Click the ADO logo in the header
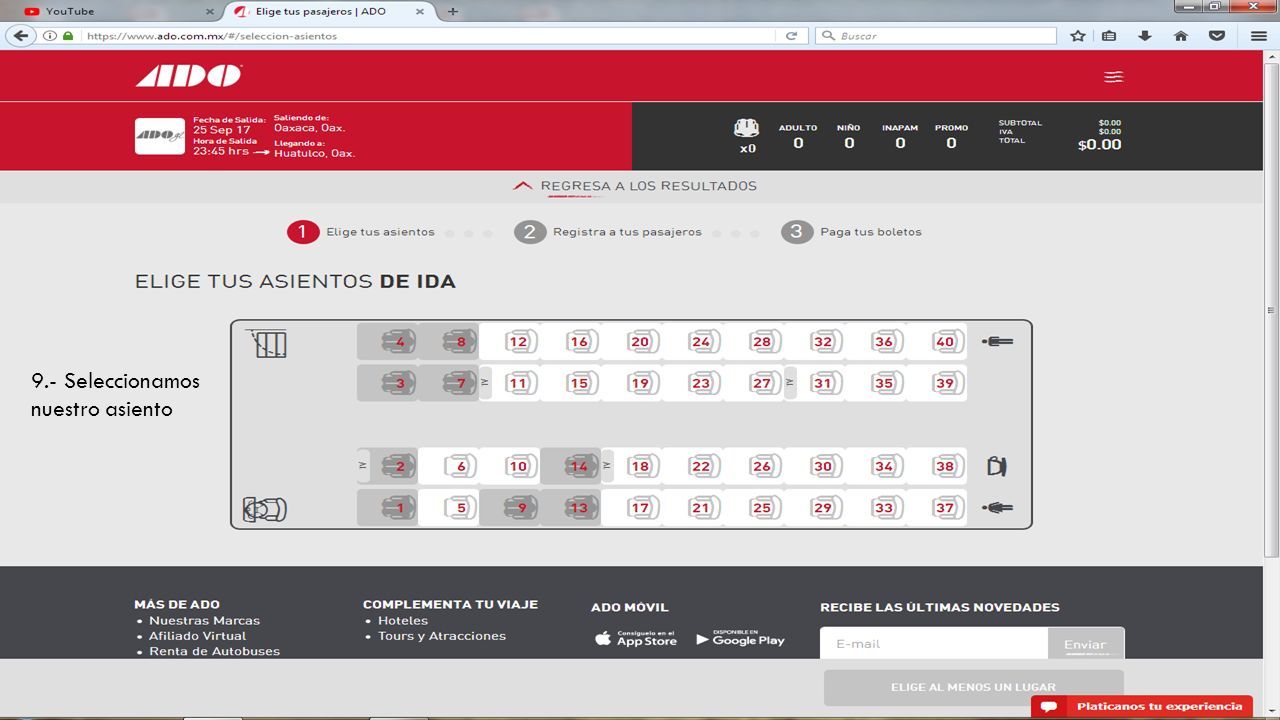Image resolution: width=1280 pixels, height=720 pixels. click(x=189, y=76)
